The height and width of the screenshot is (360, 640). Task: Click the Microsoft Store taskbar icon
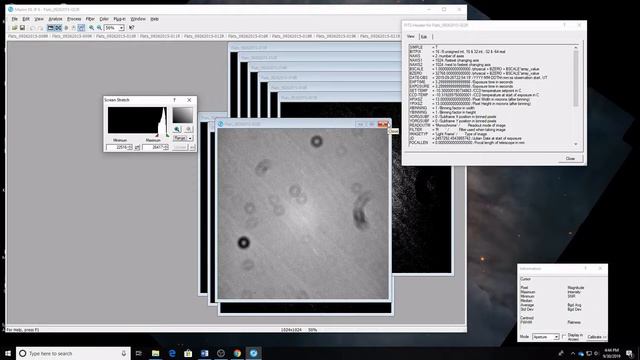188,353
